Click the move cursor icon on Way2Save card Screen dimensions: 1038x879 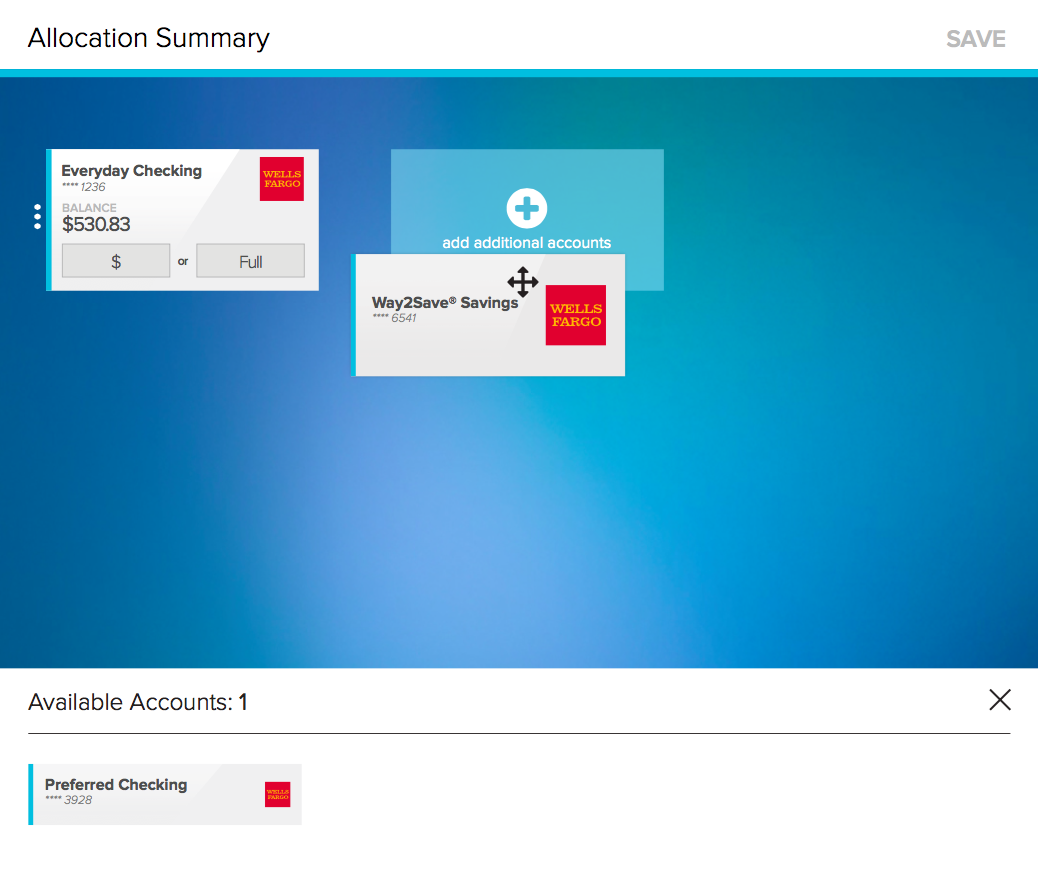pos(523,282)
